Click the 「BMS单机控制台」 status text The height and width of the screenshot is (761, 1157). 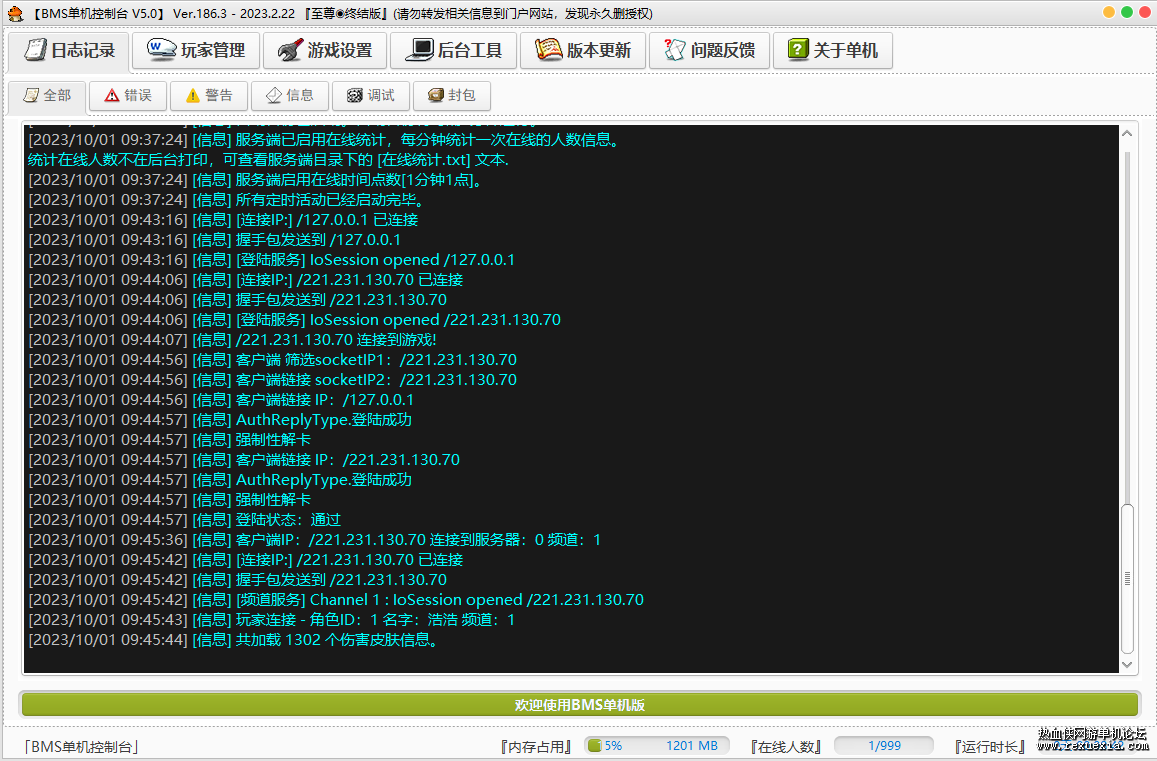pyautogui.click(x=81, y=746)
